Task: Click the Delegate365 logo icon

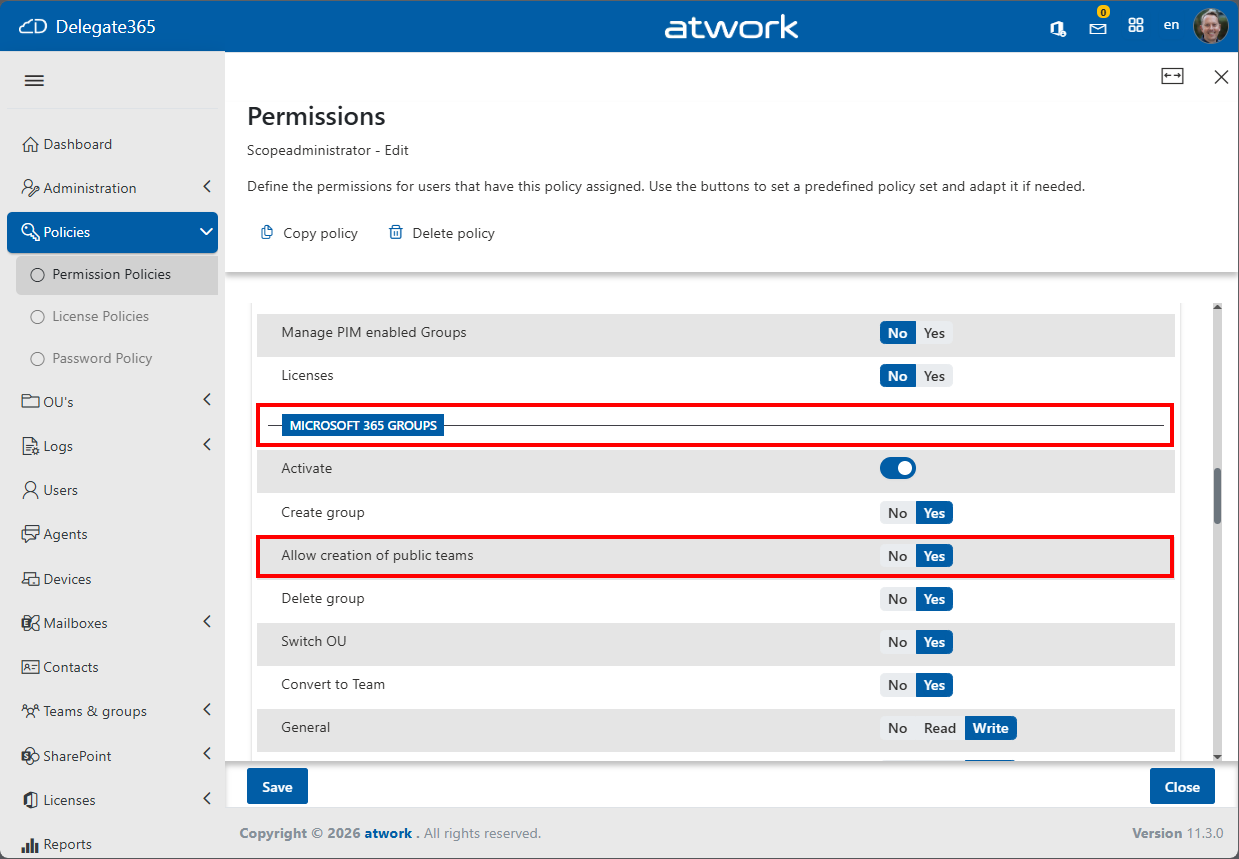Action: click(33, 27)
